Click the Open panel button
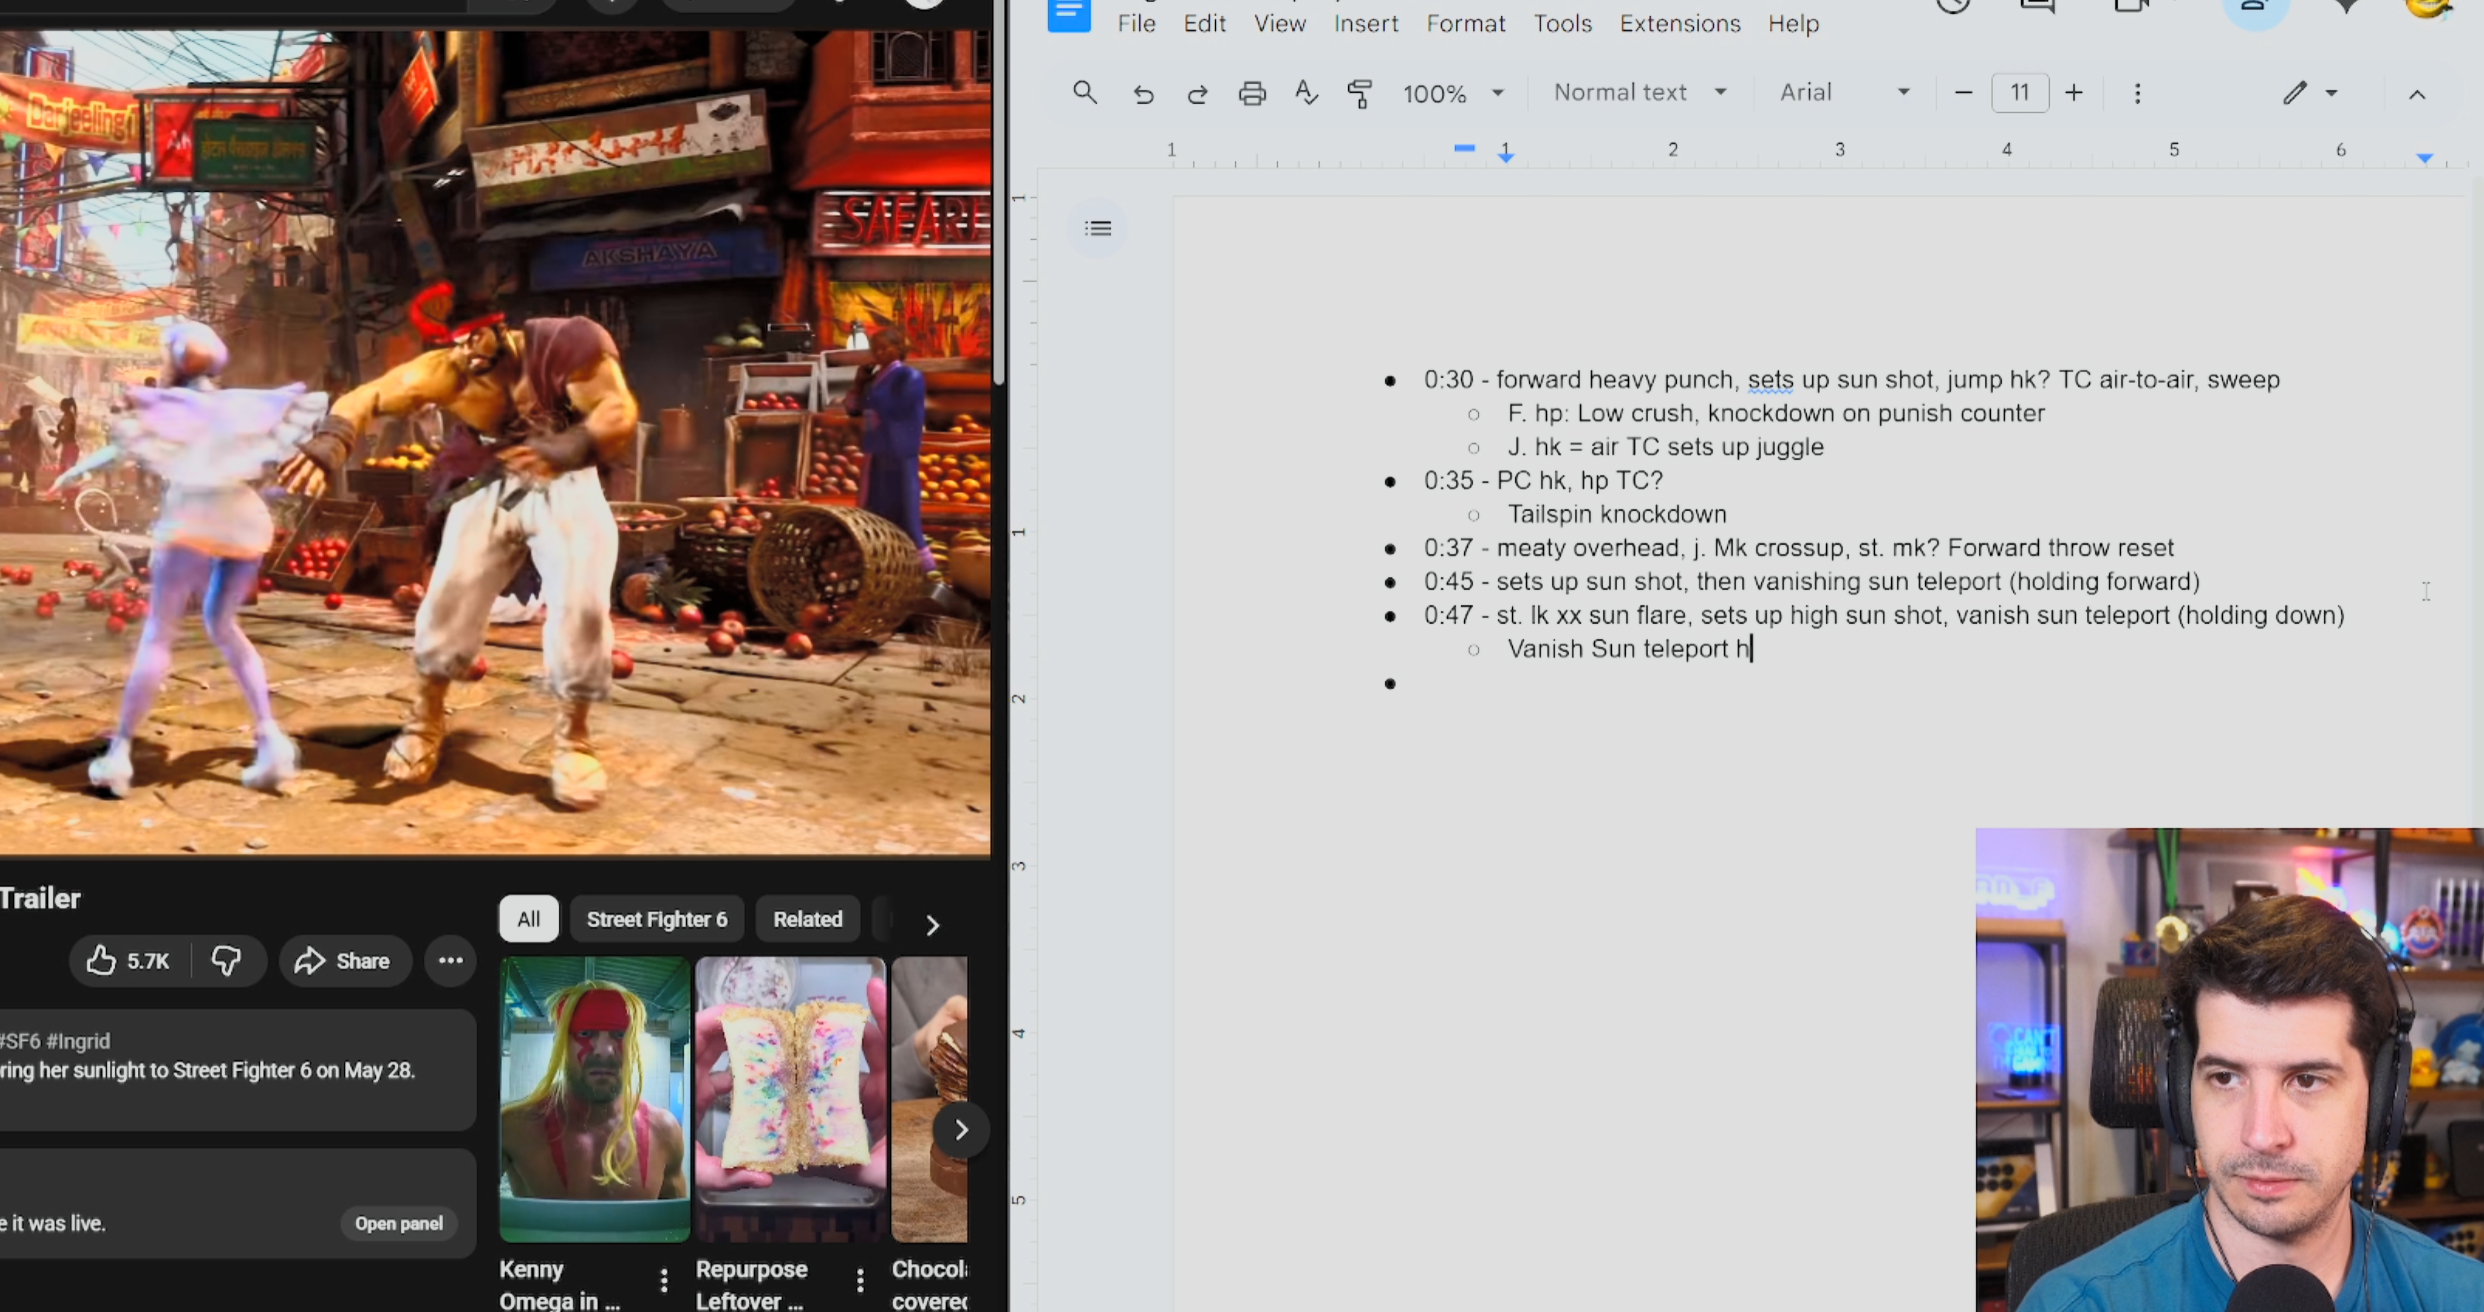The width and height of the screenshot is (2484, 1312). [398, 1224]
